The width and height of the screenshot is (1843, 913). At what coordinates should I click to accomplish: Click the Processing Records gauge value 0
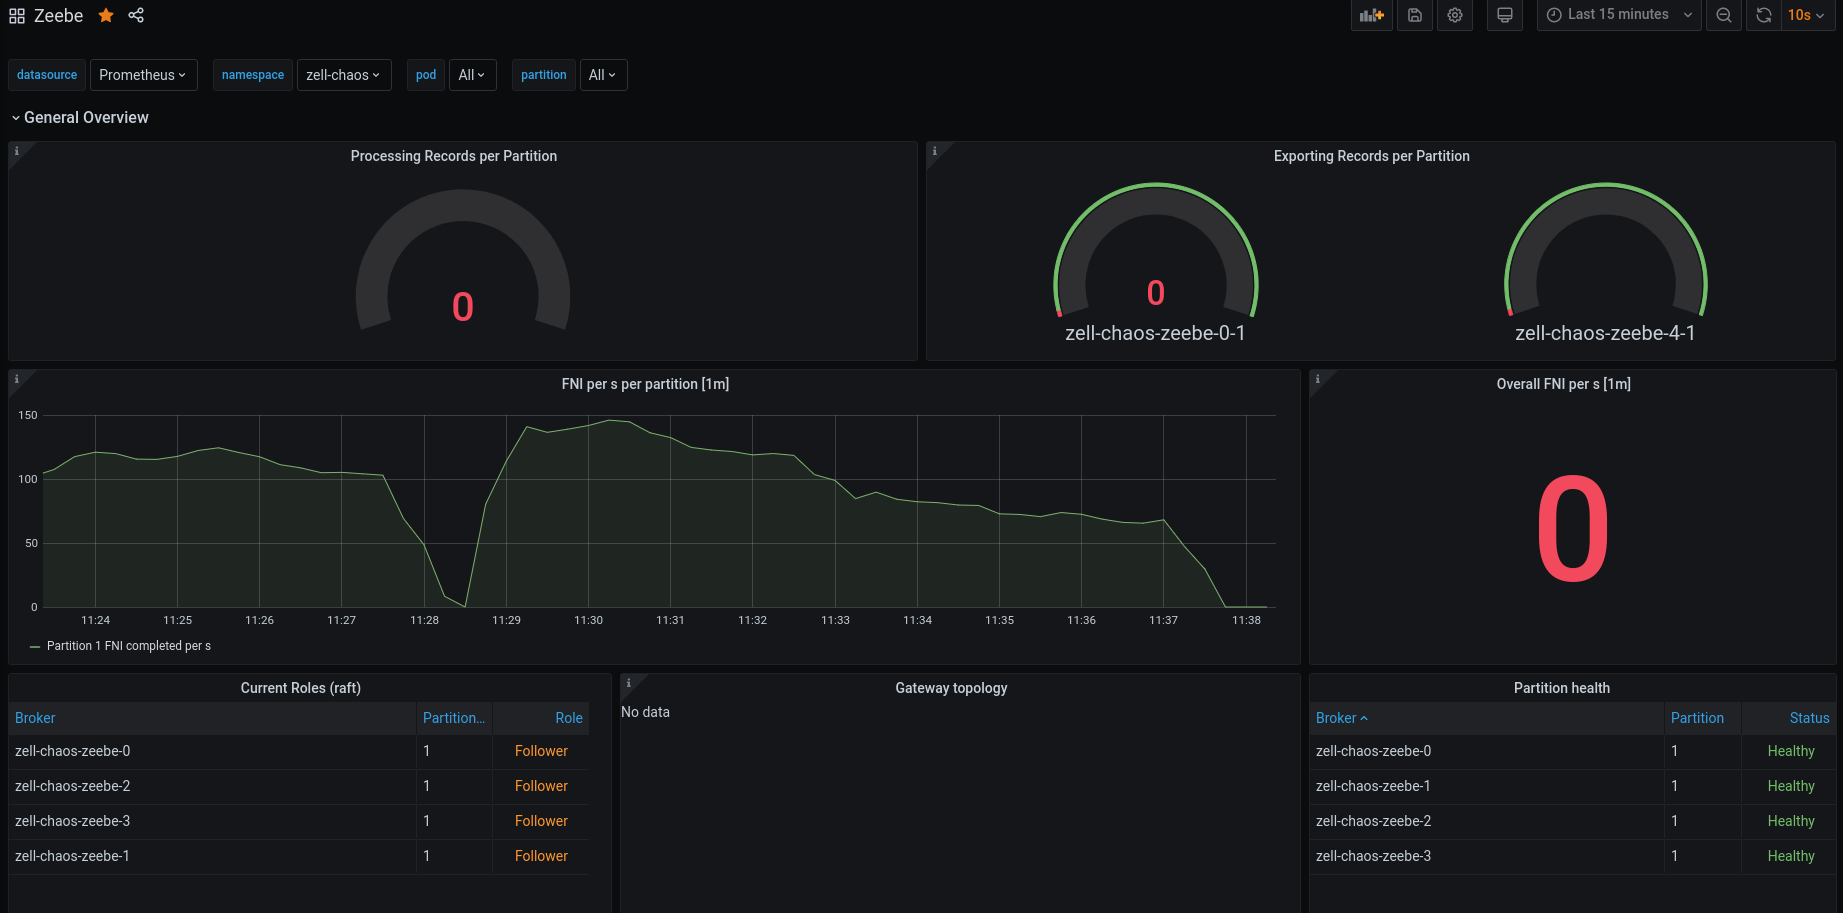coord(463,307)
